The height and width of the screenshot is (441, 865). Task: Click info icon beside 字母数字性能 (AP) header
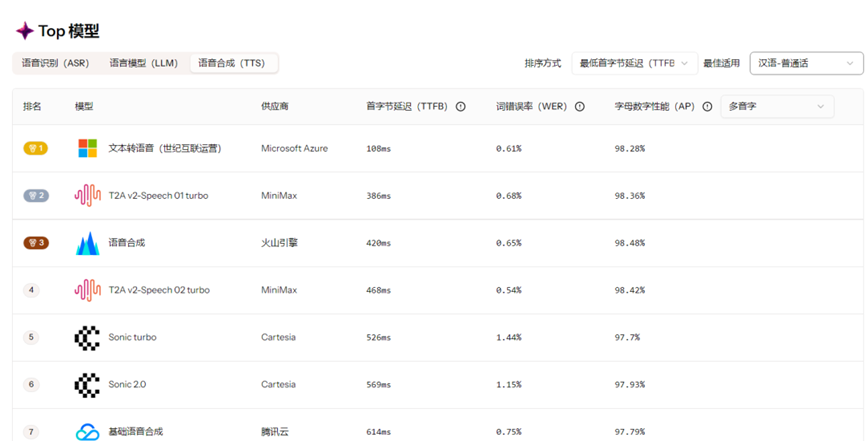click(x=707, y=106)
